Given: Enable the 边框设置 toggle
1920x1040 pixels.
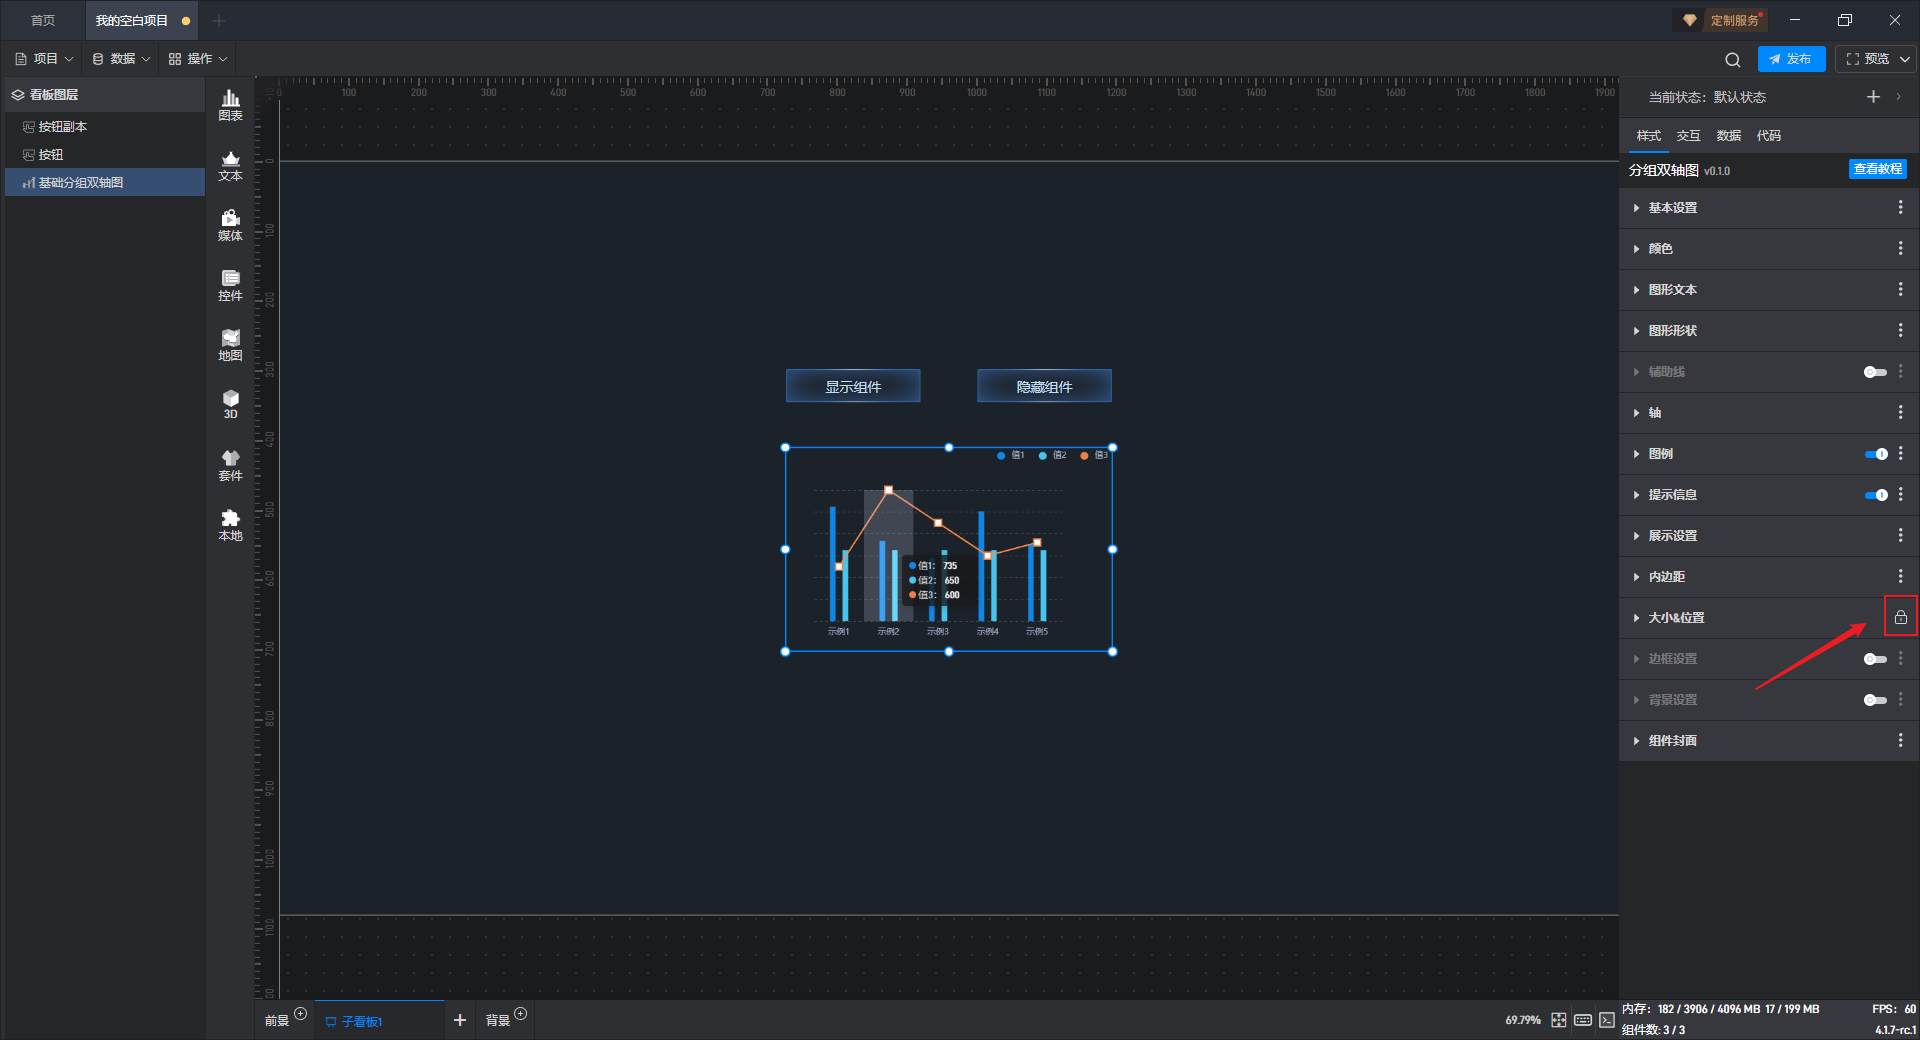Looking at the screenshot, I should pos(1875,659).
